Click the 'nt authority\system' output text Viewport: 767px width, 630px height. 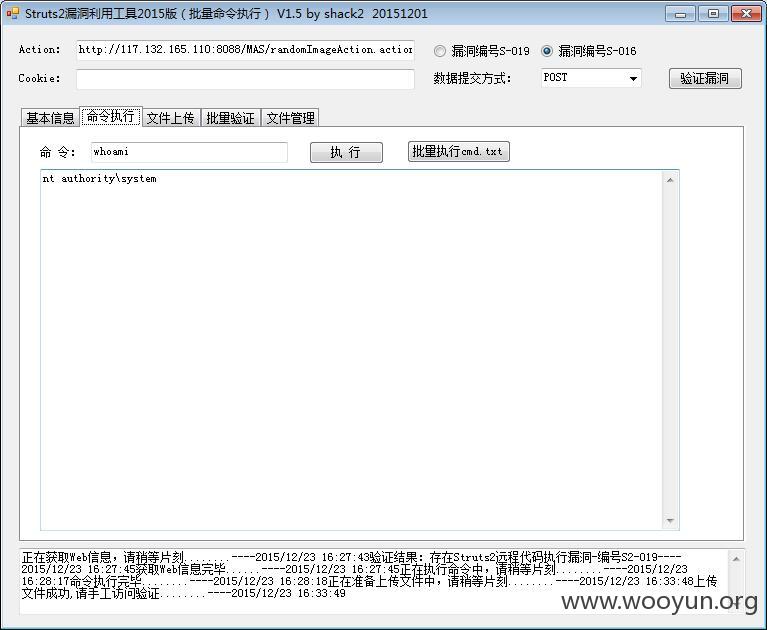[99, 179]
